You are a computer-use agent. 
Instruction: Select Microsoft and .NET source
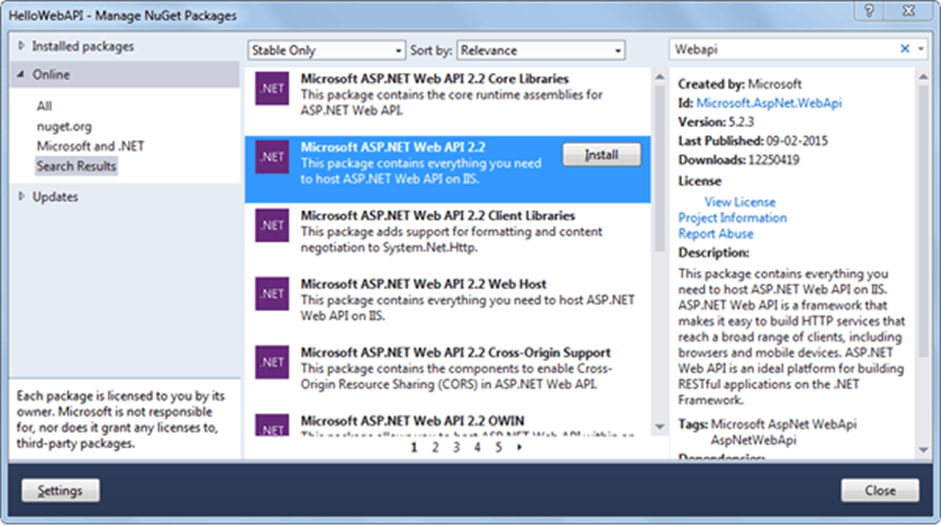click(90, 146)
